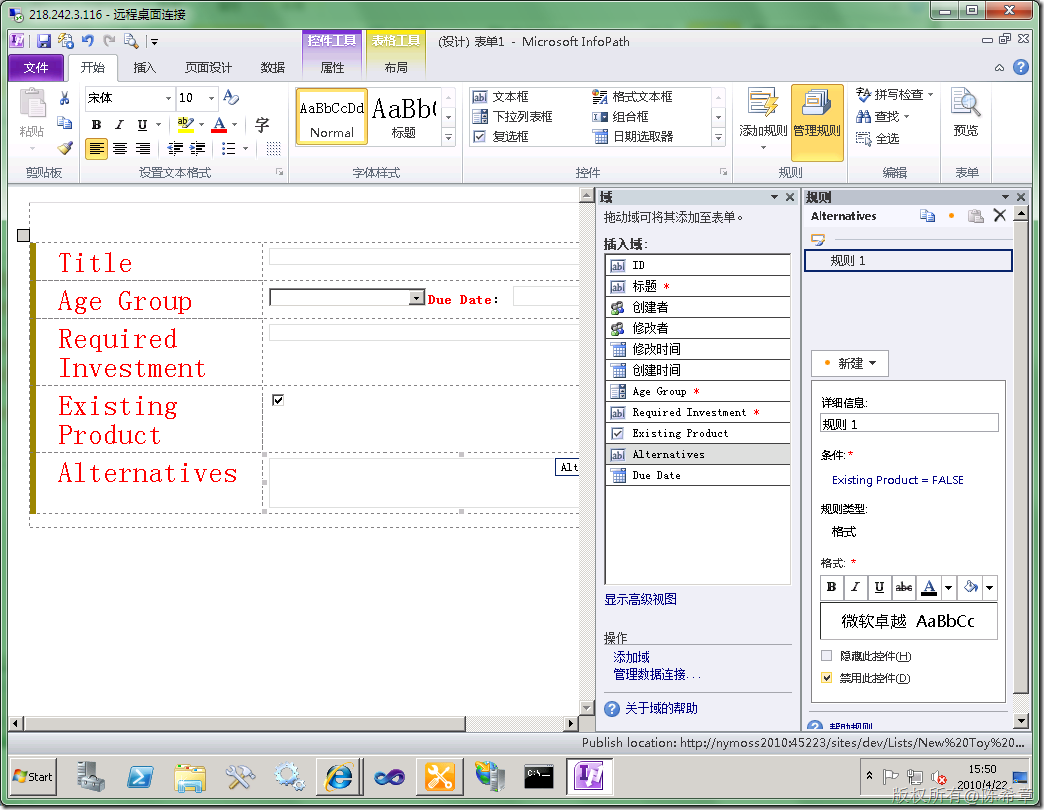Align text right in ribbon

click(x=142, y=148)
